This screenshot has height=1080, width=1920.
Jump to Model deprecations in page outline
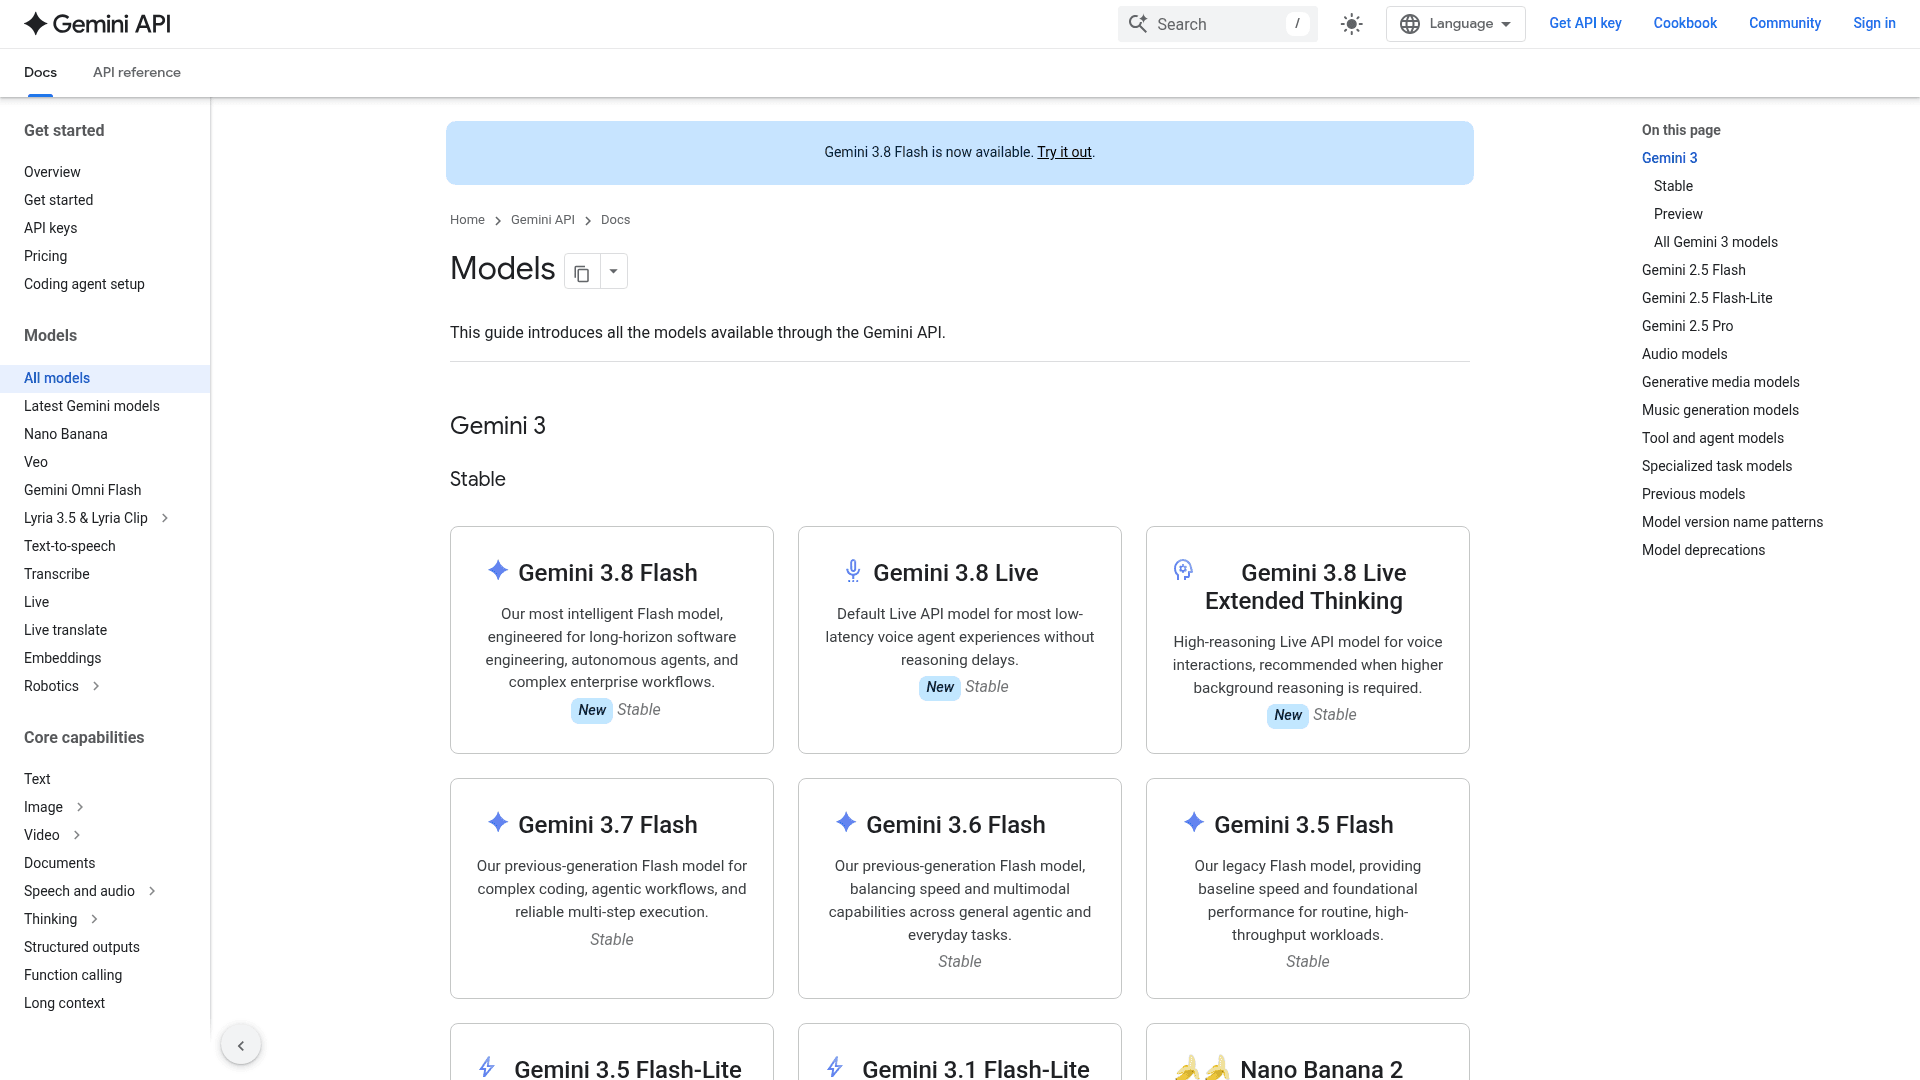coord(1703,550)
